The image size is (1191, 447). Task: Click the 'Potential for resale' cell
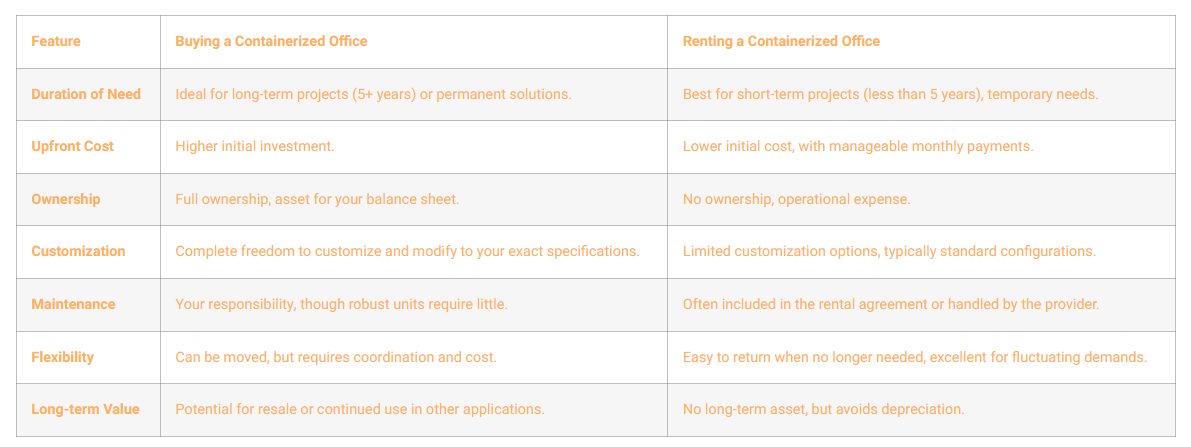[359, 409]
